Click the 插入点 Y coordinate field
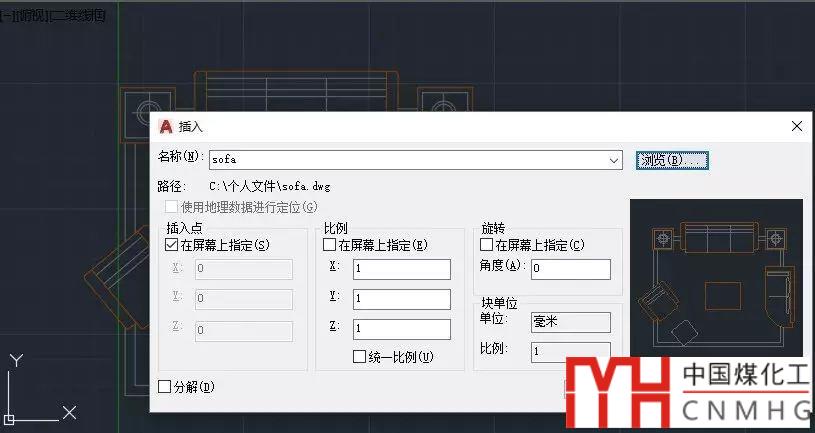815x433 pixels. [244, 299]
